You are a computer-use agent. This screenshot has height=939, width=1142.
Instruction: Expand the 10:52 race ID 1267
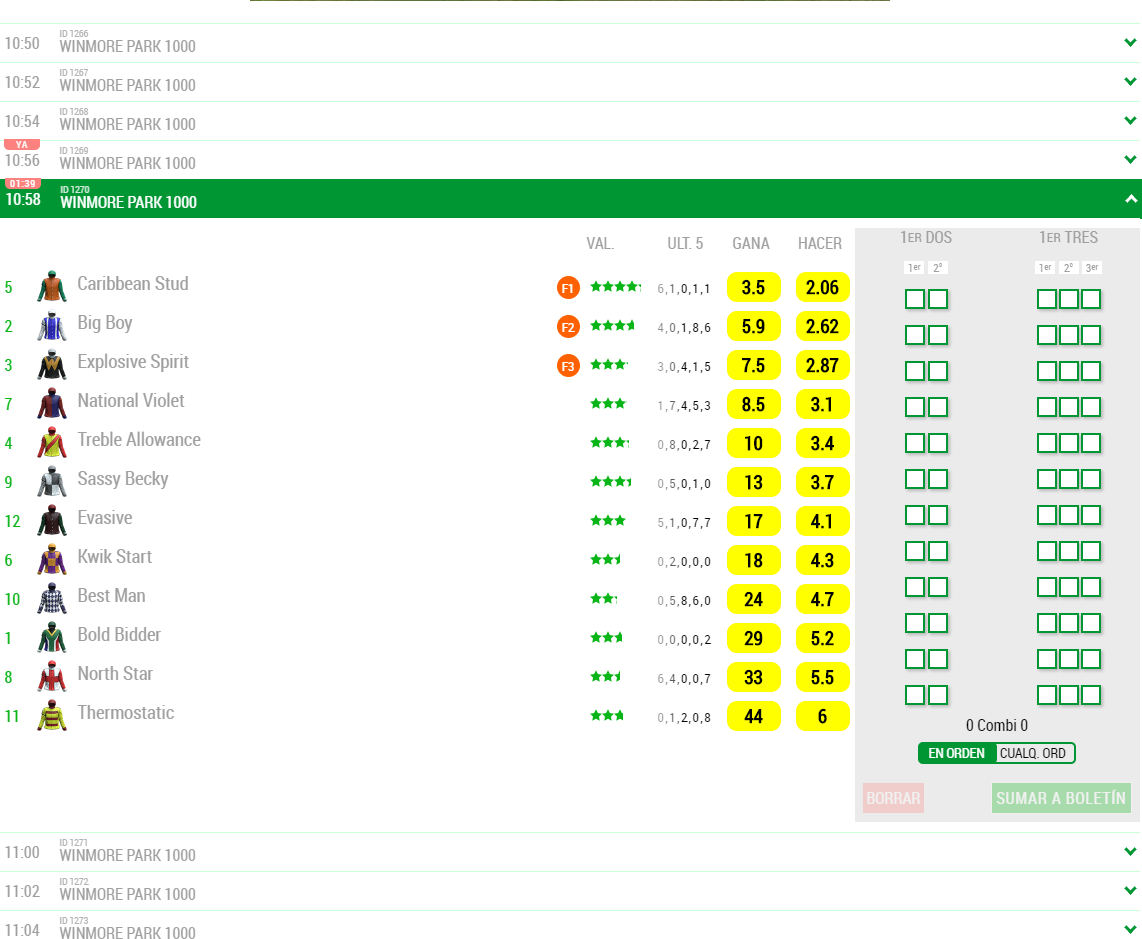1130,82
